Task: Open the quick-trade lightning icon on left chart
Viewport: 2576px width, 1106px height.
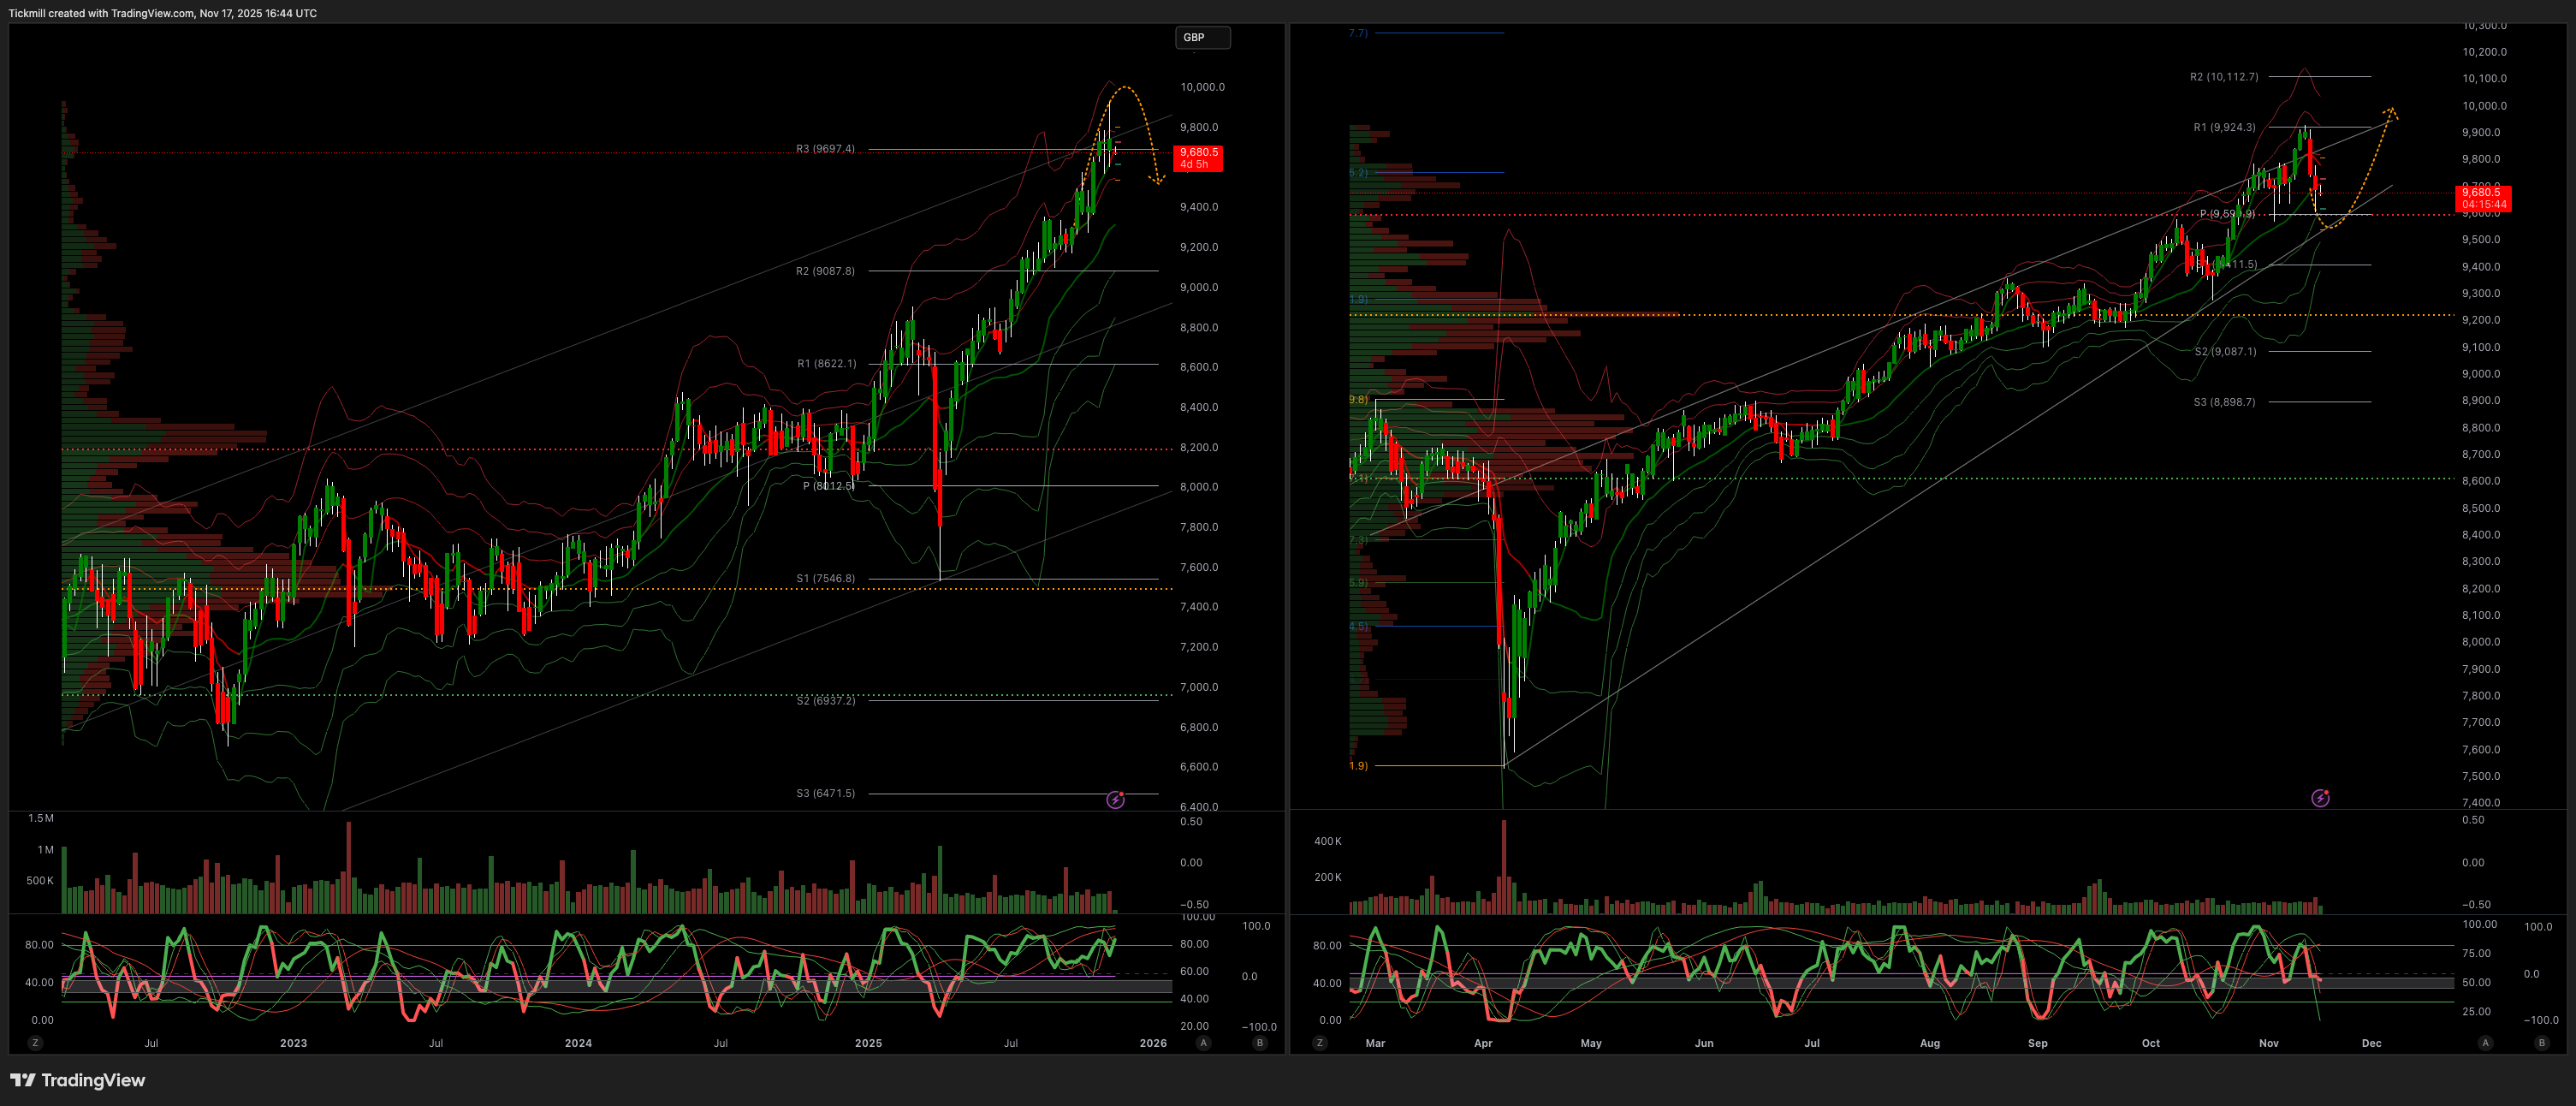Action: pos(1116,799)
